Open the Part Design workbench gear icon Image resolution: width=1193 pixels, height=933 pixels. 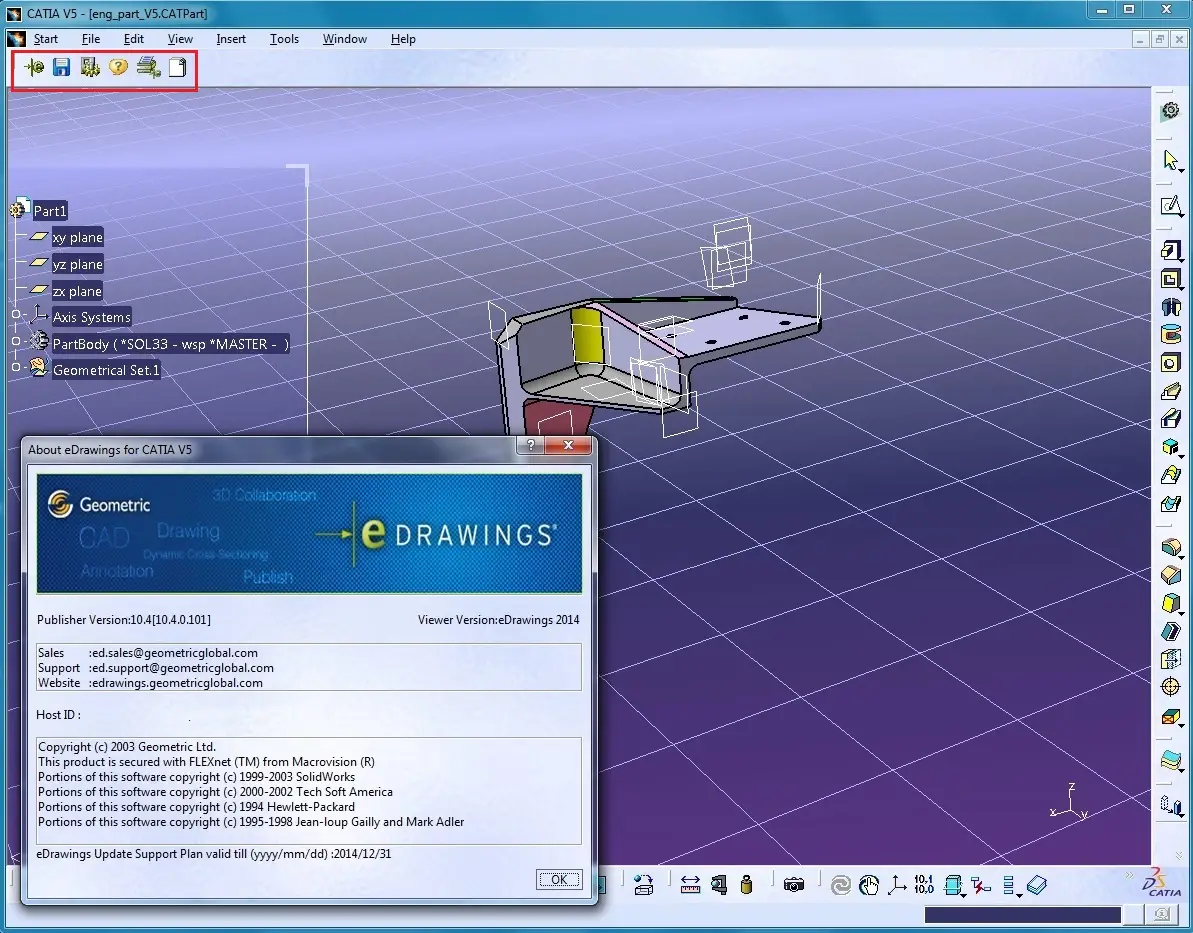(1170, 111)
